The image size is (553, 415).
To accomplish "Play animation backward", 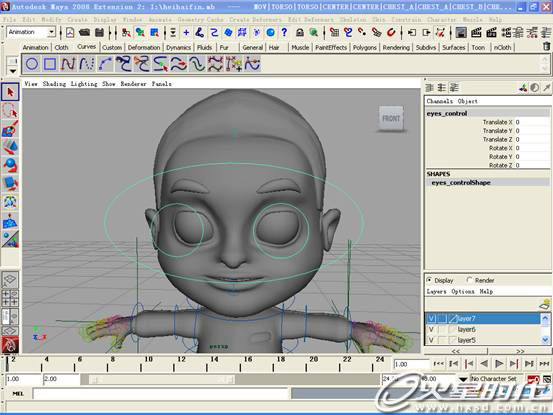I will pos(484,364).
